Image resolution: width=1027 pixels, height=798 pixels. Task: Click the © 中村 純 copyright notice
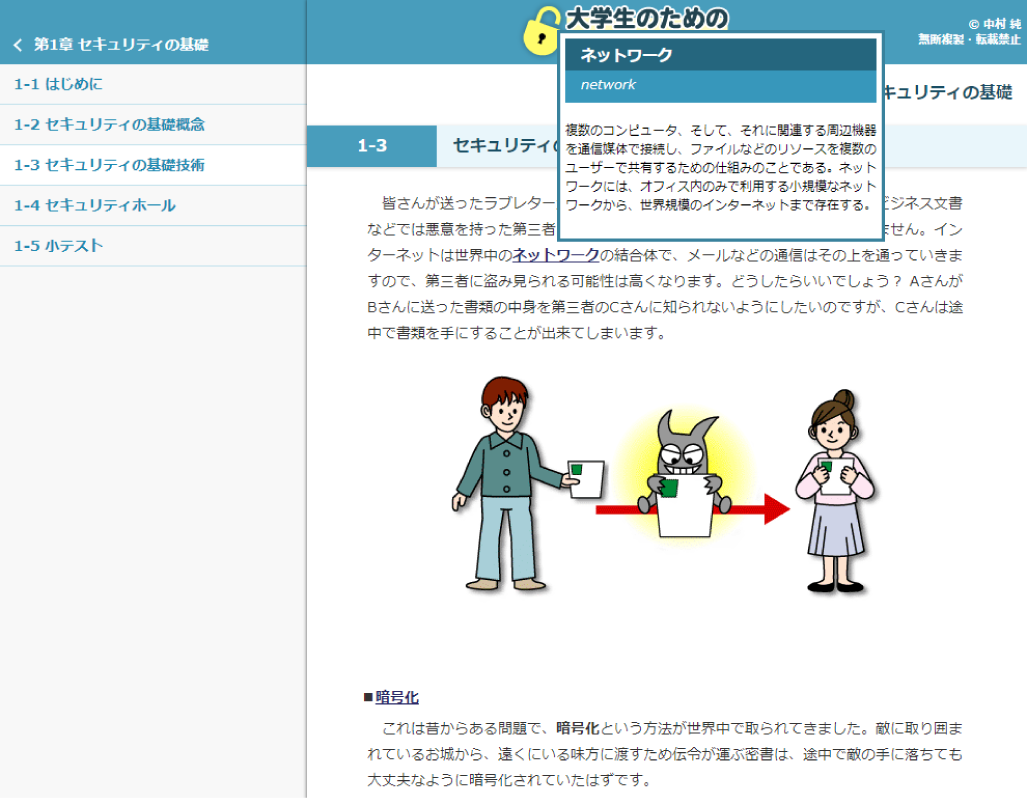pyautogui.click(x=993, y=24)
